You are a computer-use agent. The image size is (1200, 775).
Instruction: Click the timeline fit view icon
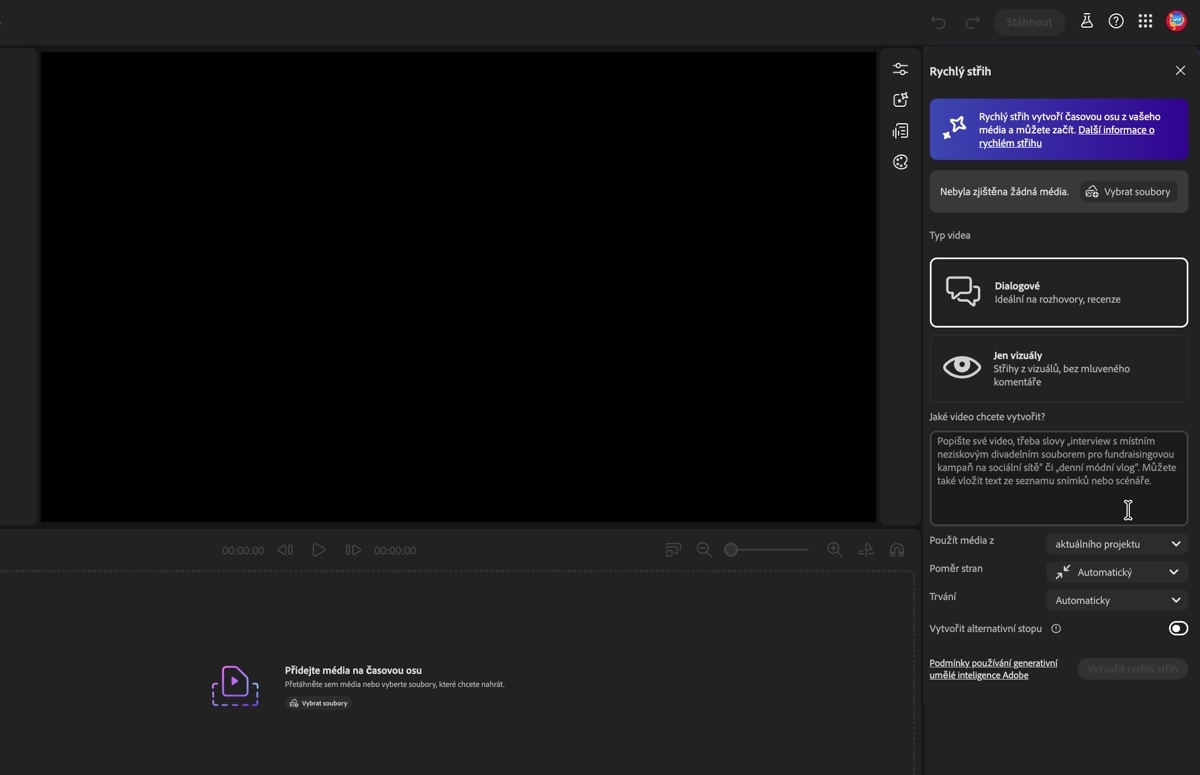pyautogui.click(x=673, y=550)
